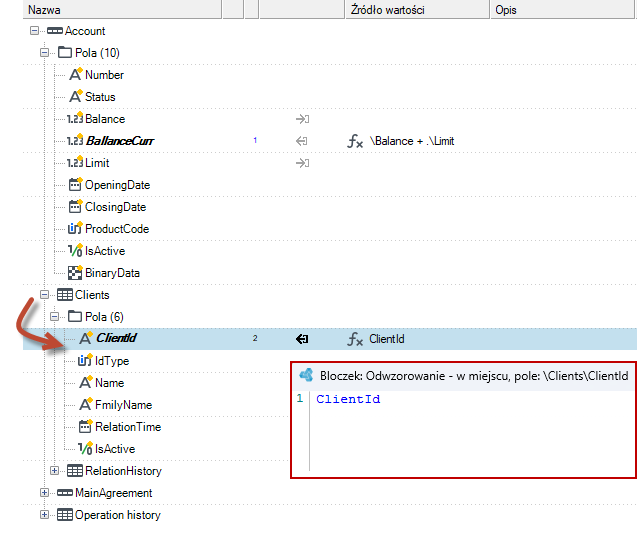This screenshot has width=637, height=558.
Task: Click the text-type icon beside ClientId
Action: point(86,338)
